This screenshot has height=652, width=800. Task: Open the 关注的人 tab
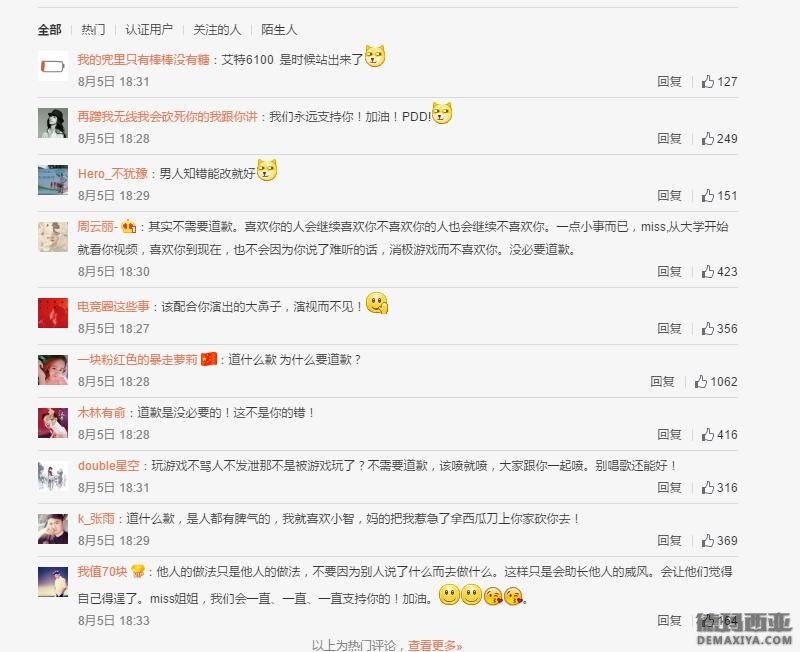tap(217, 30)
